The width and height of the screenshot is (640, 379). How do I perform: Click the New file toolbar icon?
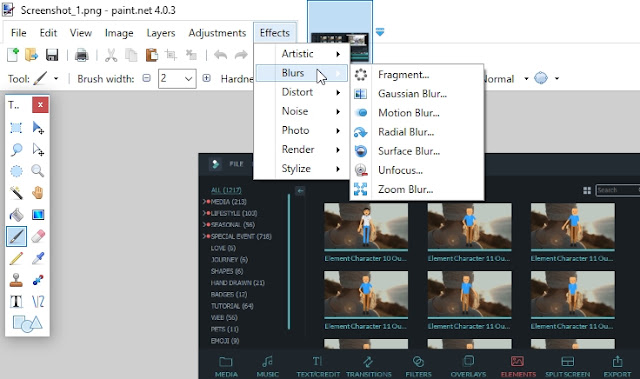point(13,55)
